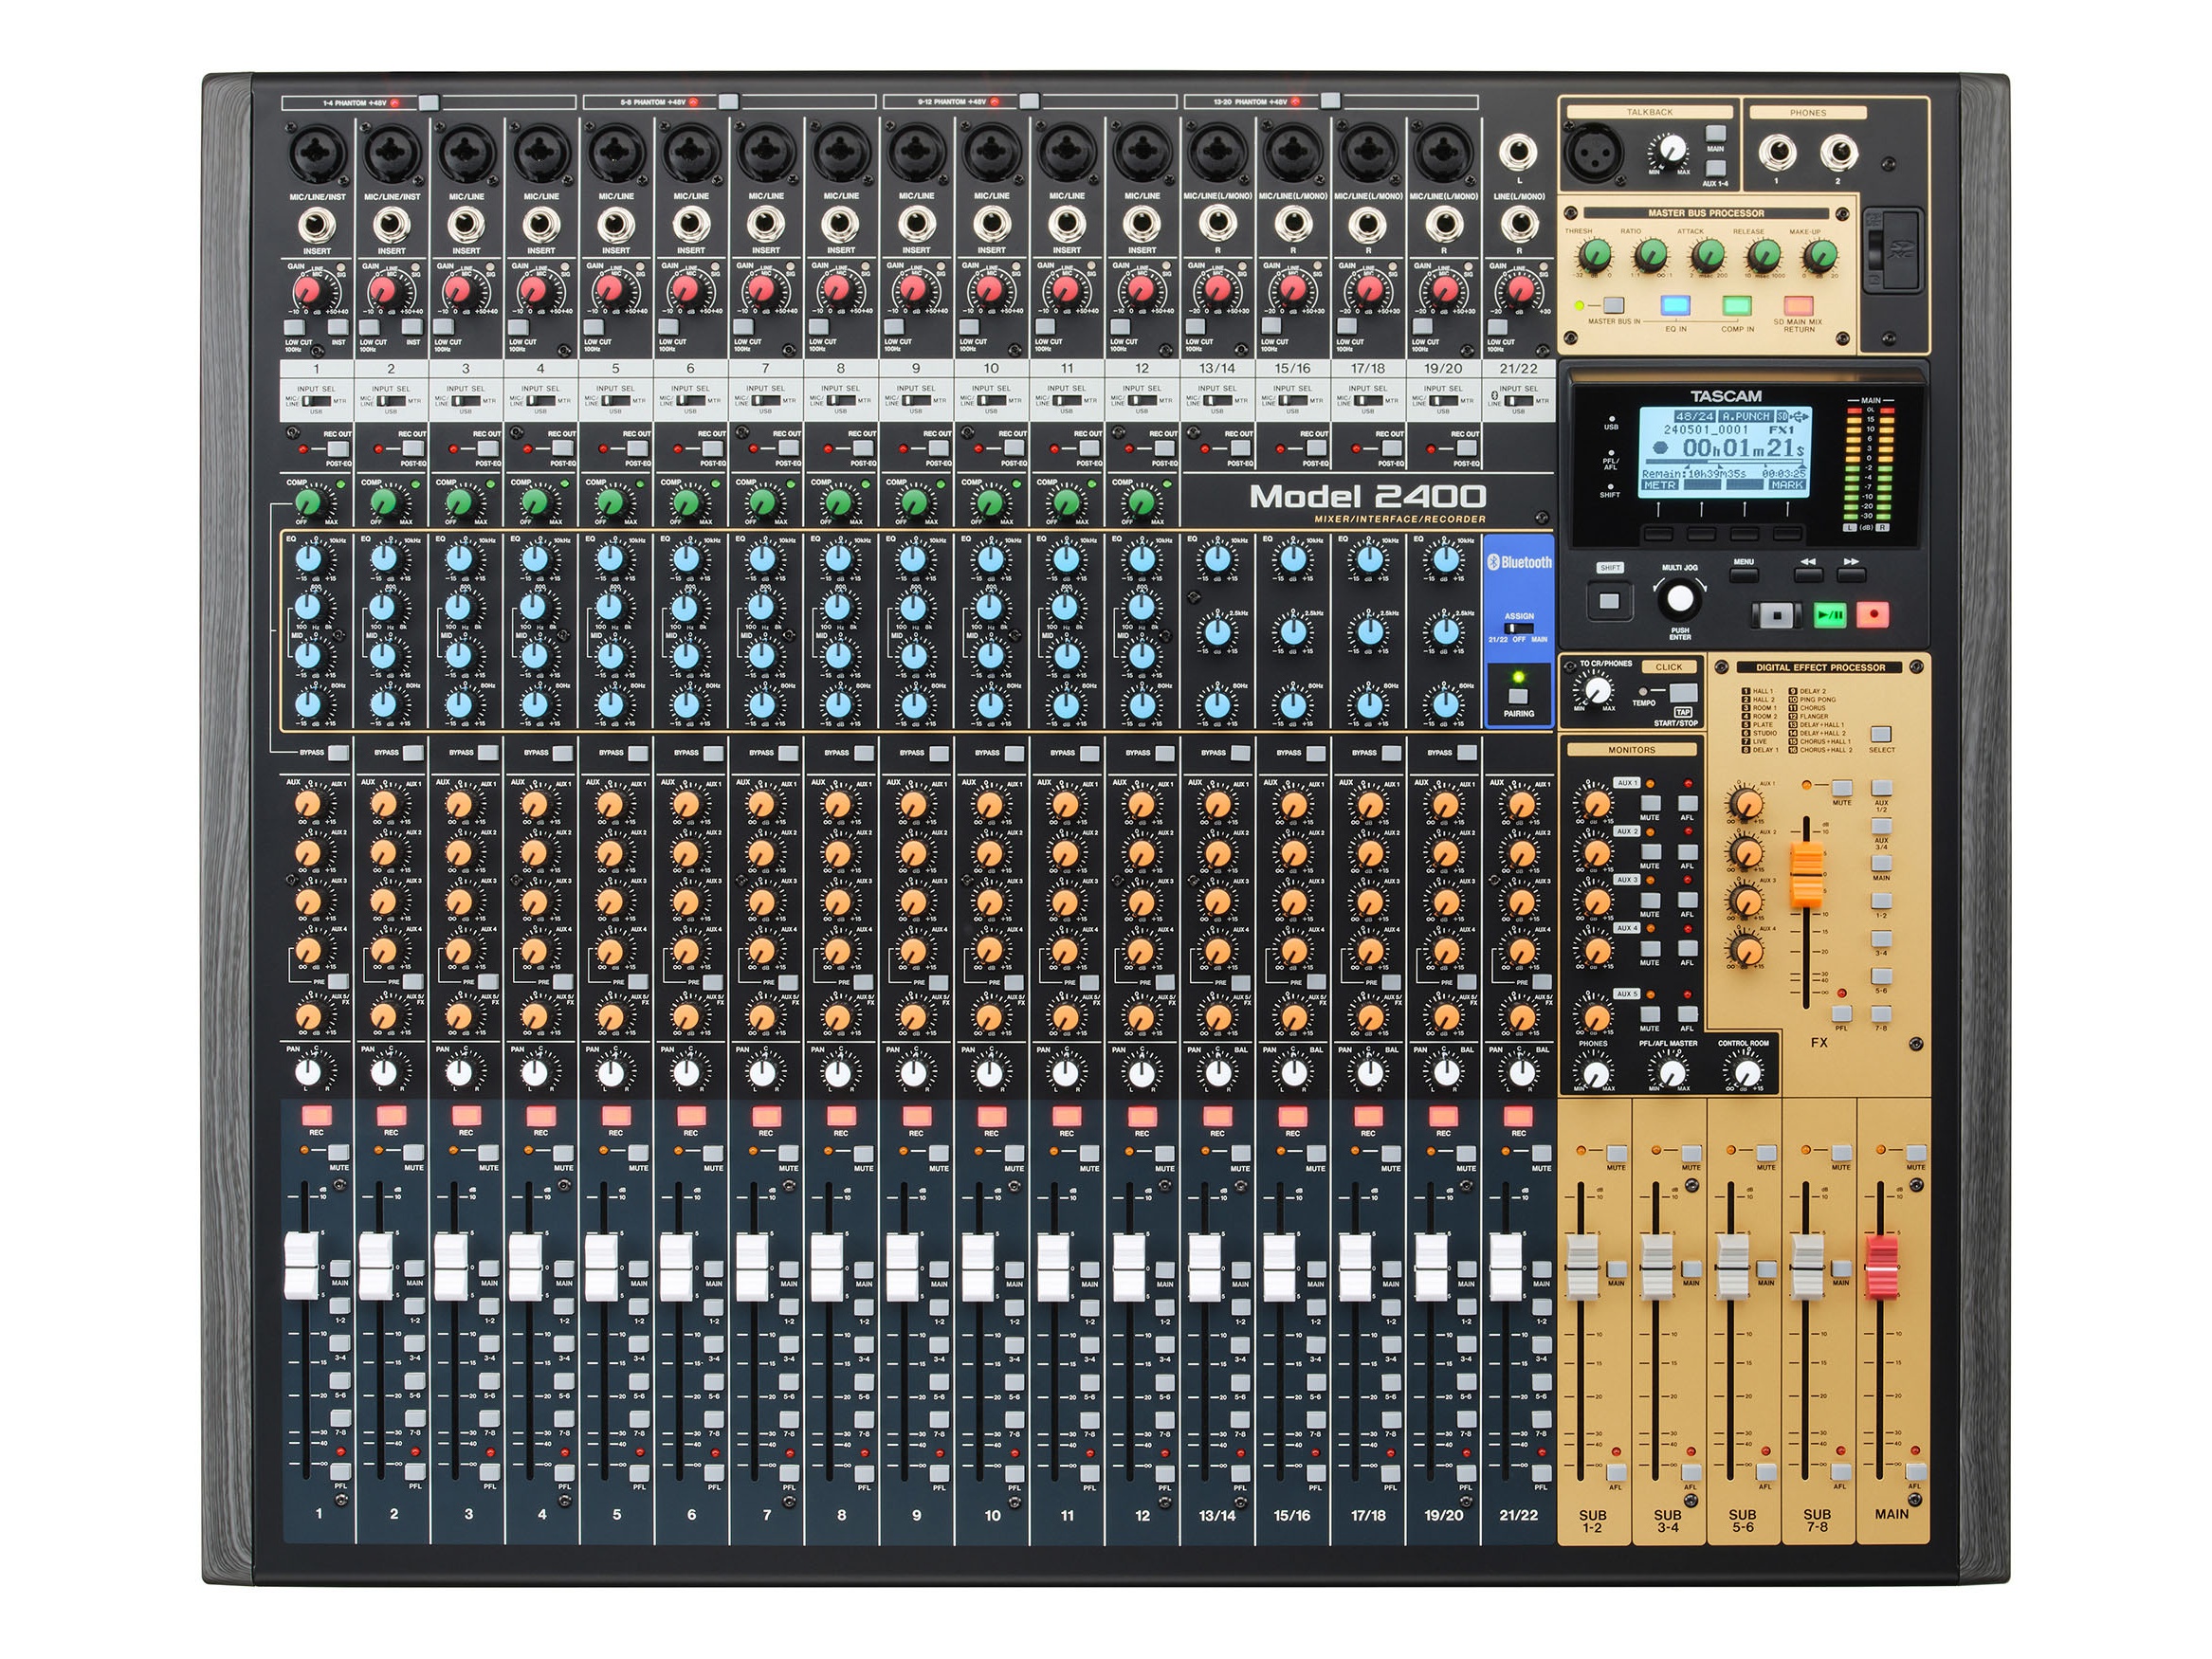Assign FX return to MAIN bus
Image resolution: width=2212 pixels, height=1659 pixels.
[1881, 864]
